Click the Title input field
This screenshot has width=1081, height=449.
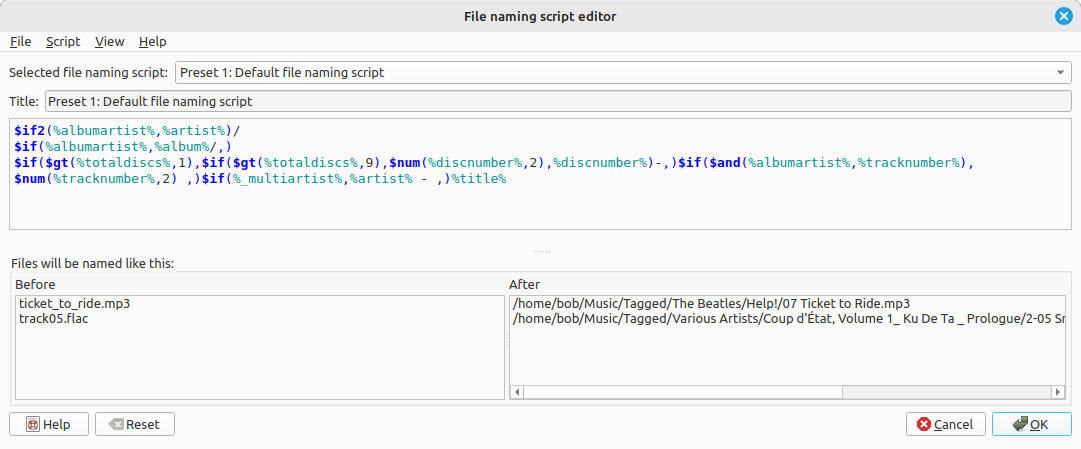tap(558, 102)
